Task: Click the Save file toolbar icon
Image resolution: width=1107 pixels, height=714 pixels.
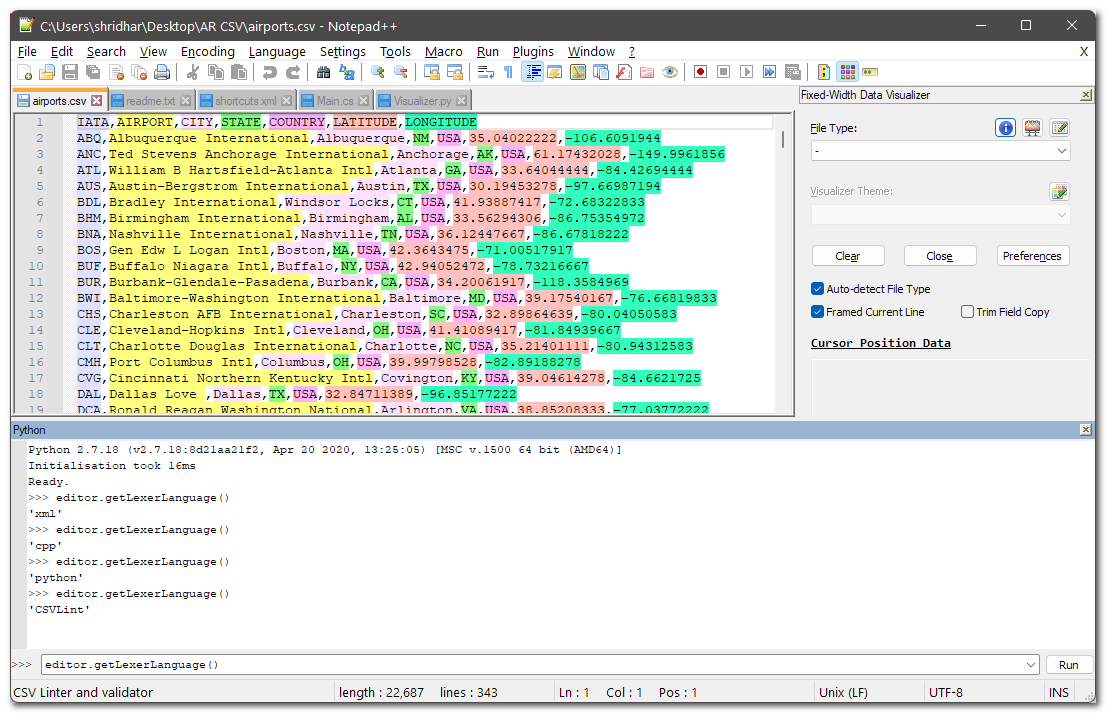Action: [x=70, y=72]
